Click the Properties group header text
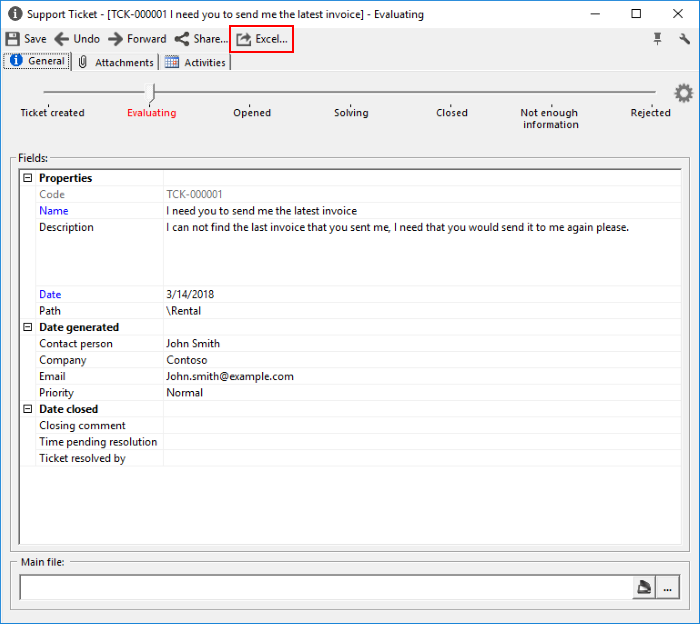 pyautogui.click(x=66, y=178)
